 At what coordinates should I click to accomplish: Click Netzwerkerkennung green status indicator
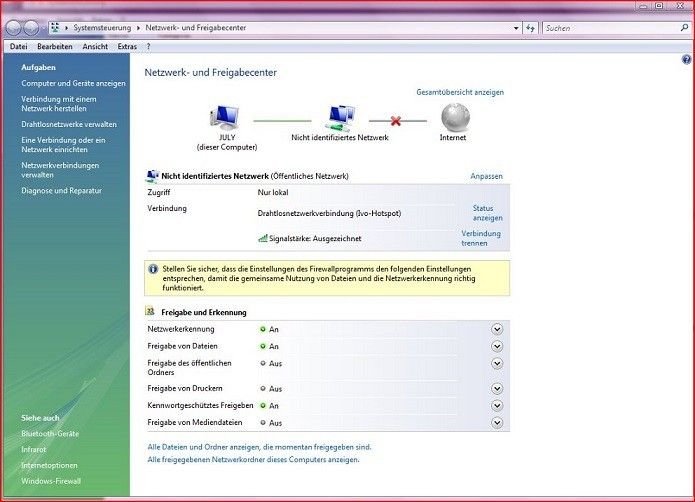pos(263,329)
